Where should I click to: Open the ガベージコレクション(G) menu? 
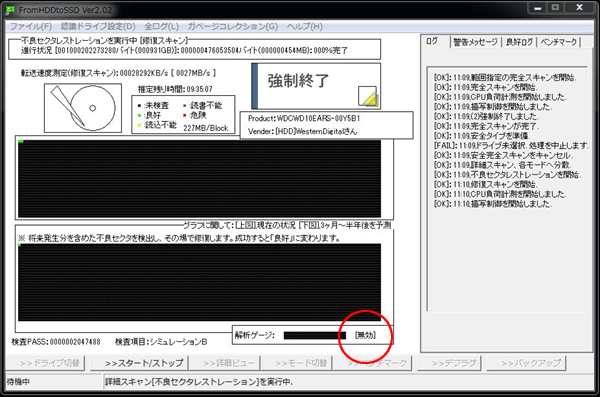pos(233,26)
